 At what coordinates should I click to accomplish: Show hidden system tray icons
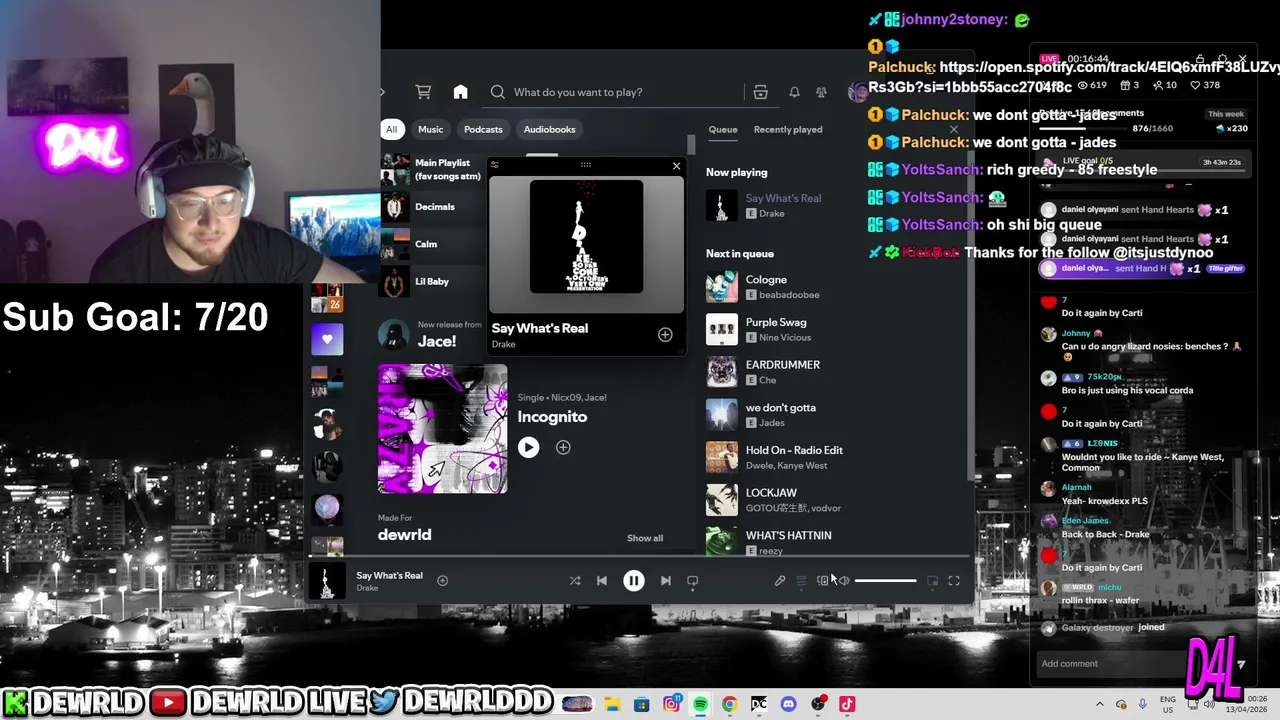coord(1100,704)
